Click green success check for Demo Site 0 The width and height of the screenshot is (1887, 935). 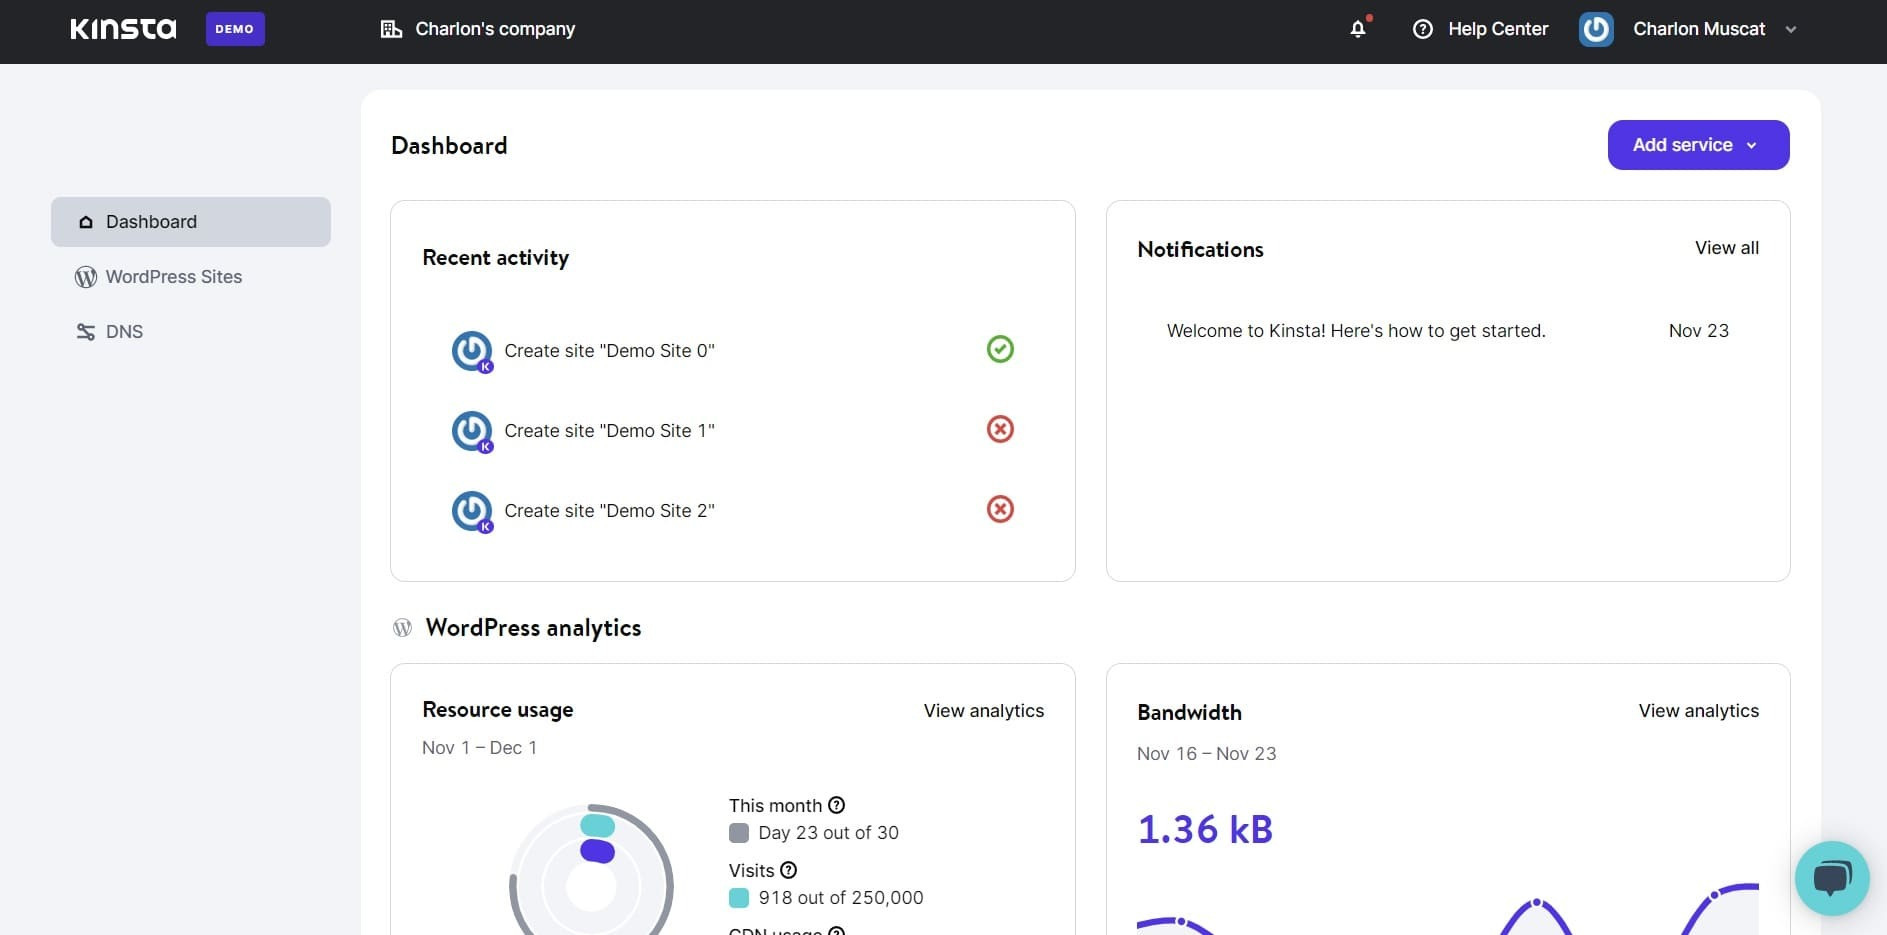tap(1000, 349)
